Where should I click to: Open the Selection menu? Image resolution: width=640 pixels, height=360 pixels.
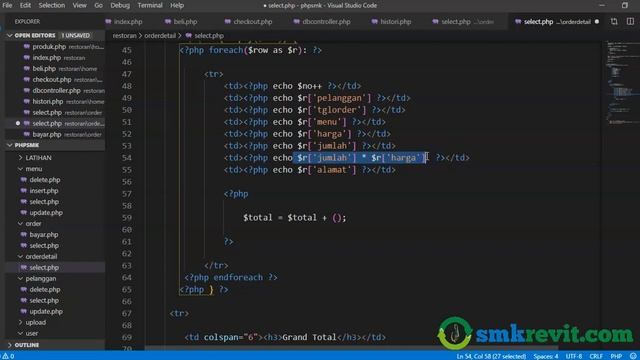click(52, 5)
